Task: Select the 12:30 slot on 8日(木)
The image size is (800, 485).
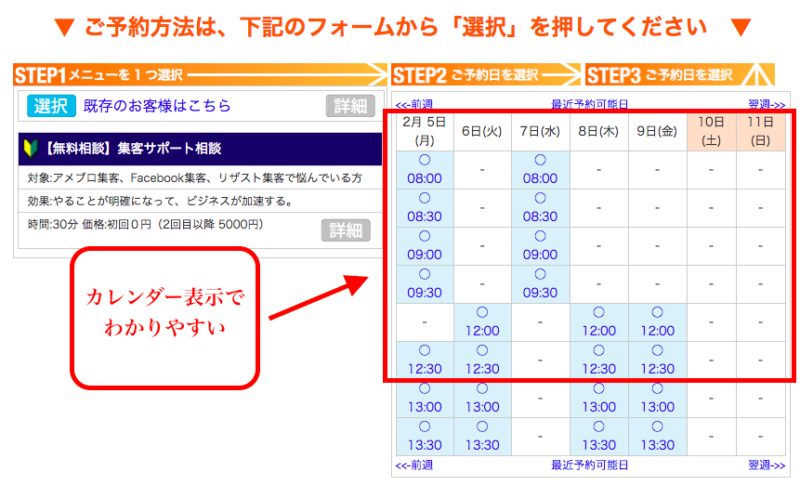Action: tap(599, 361)
